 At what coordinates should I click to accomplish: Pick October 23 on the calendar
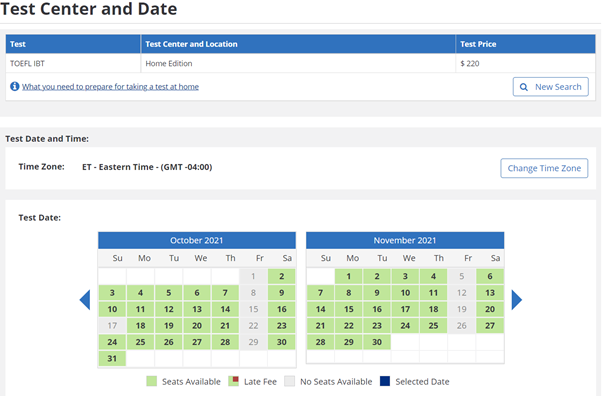(x=282, y=326)
